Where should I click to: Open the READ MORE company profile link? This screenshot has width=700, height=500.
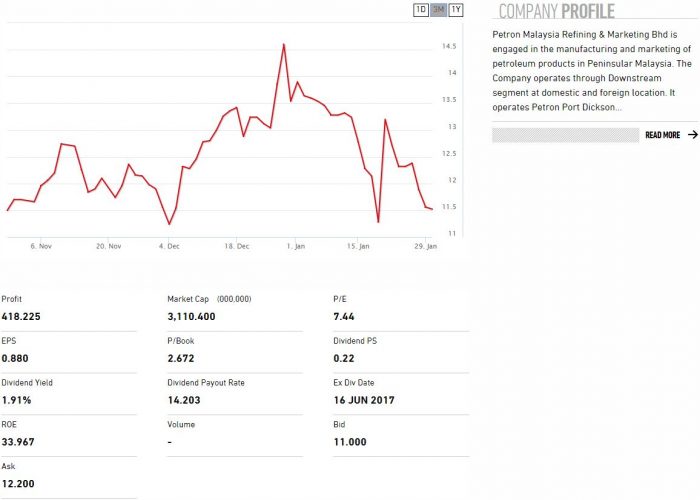tap(662, 135)
